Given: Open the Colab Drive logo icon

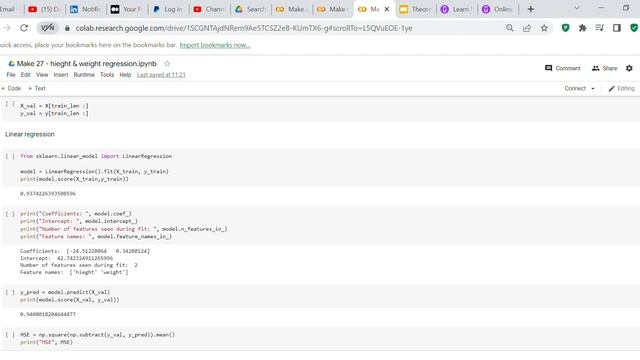Looking at the screenshot, I should 11,64.
